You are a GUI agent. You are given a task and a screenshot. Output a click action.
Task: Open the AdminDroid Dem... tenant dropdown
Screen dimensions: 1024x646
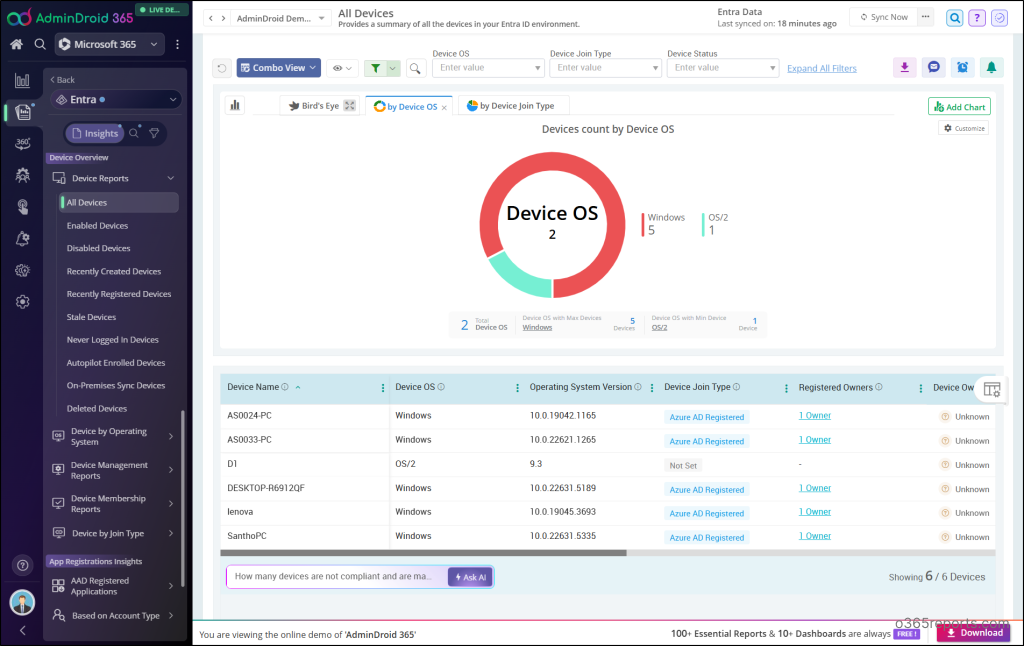pos(280,18)
